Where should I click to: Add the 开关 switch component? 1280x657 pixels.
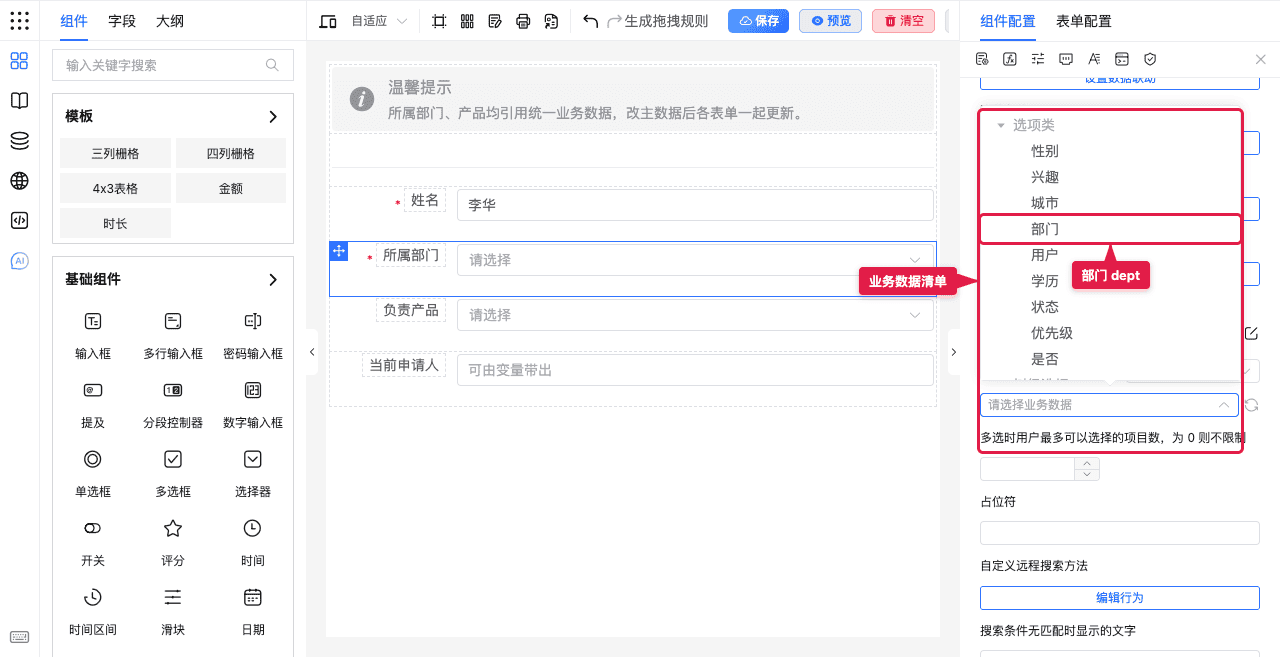point(93,542)
